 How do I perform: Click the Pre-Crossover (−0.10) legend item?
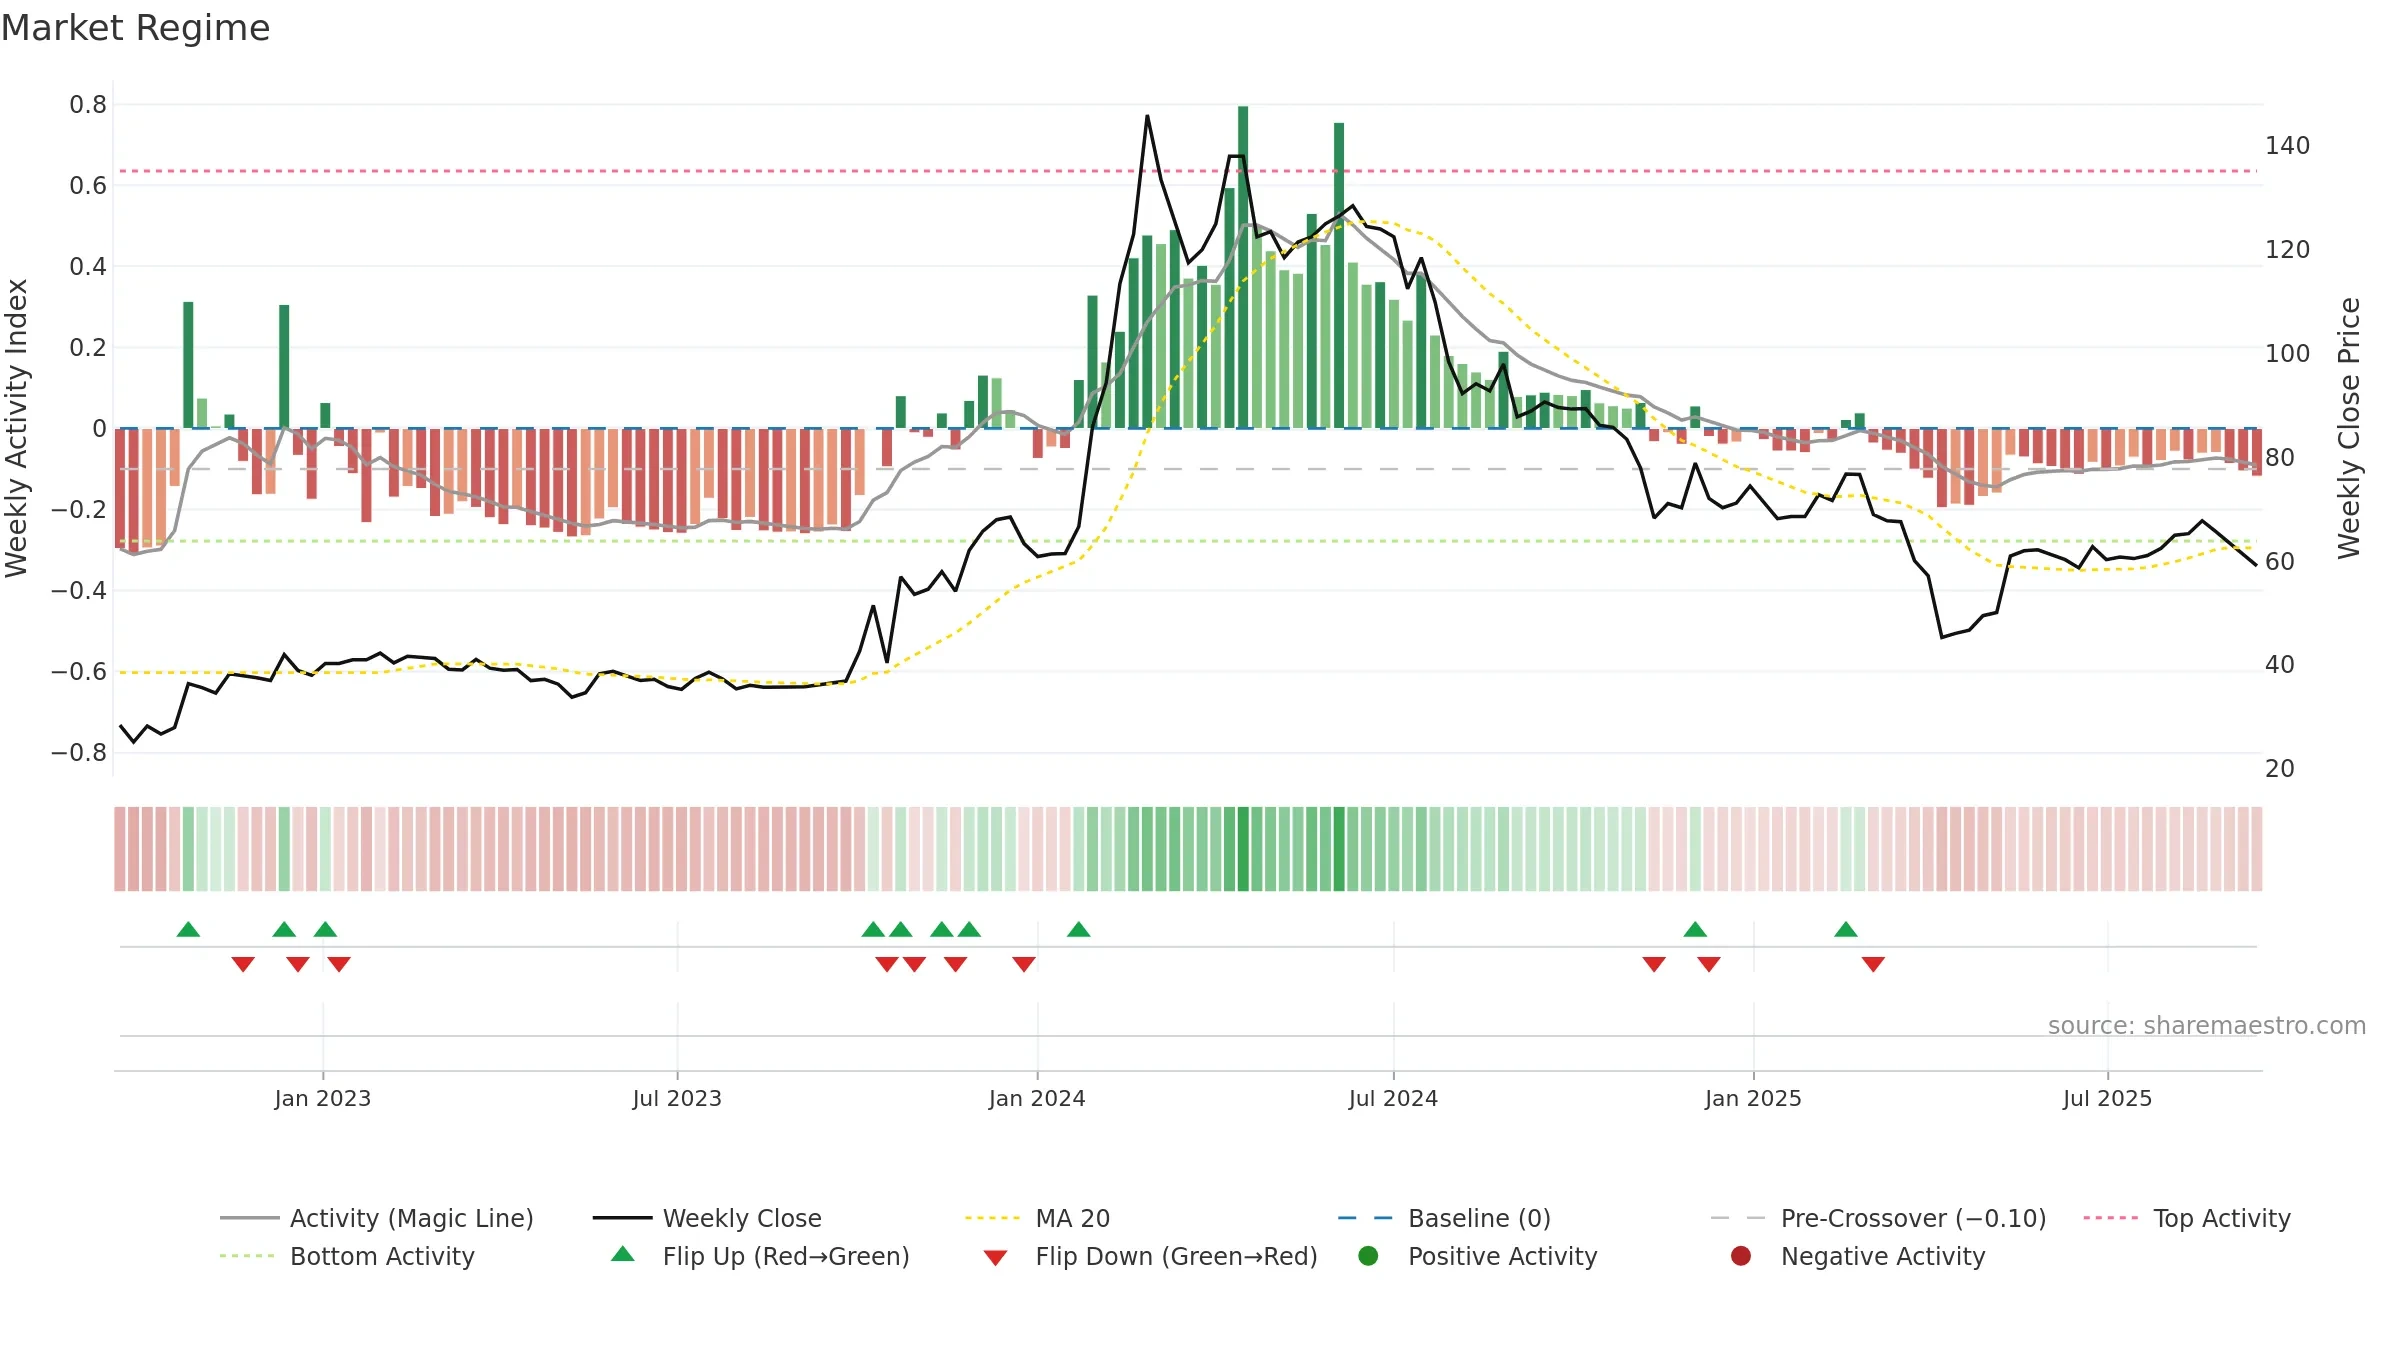pyautogui.click(x=1878, y=1218)
